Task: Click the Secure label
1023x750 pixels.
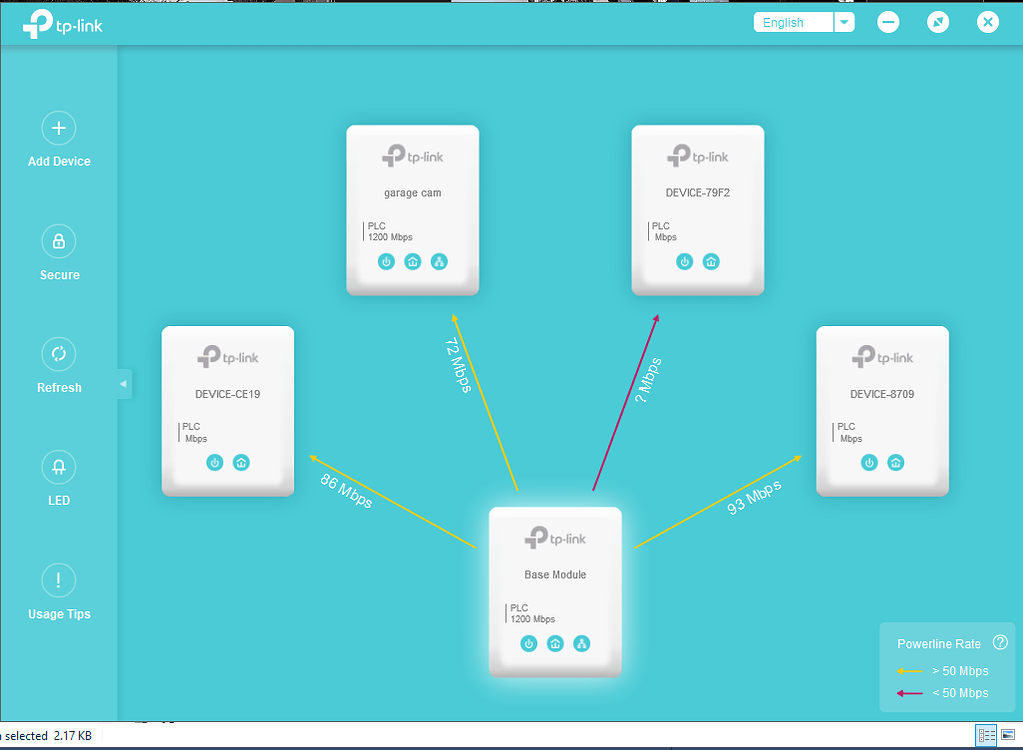Action: pos(59,275)
